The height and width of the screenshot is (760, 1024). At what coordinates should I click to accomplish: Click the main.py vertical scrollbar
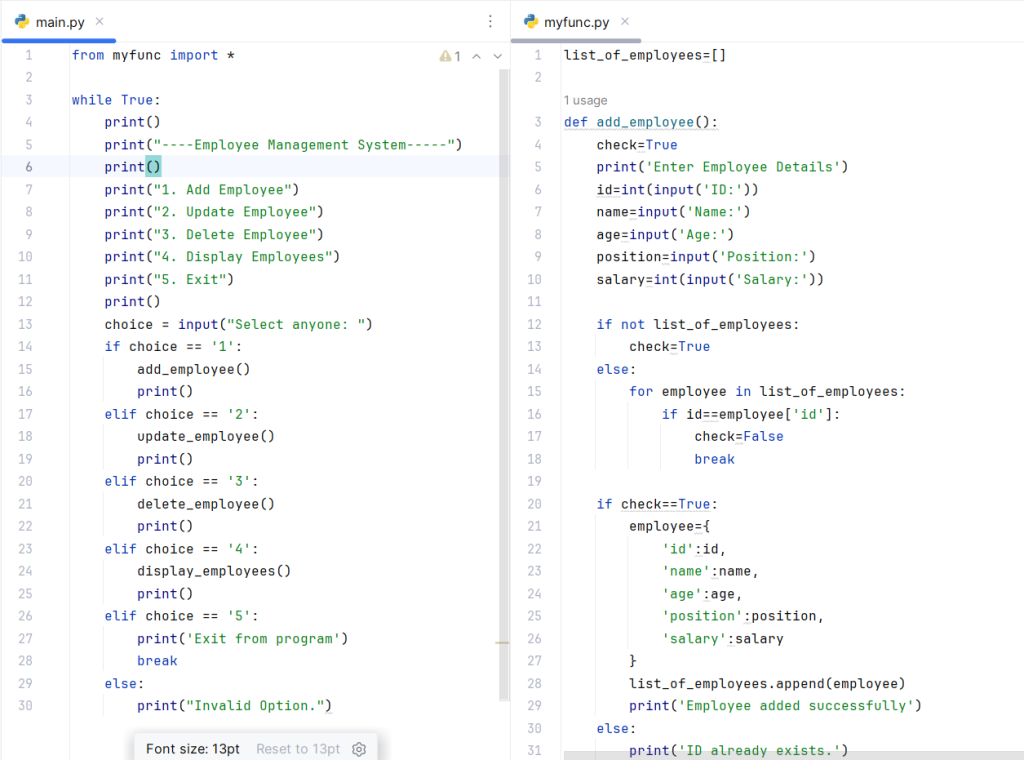pyautogui.click(x=504, y=384)
